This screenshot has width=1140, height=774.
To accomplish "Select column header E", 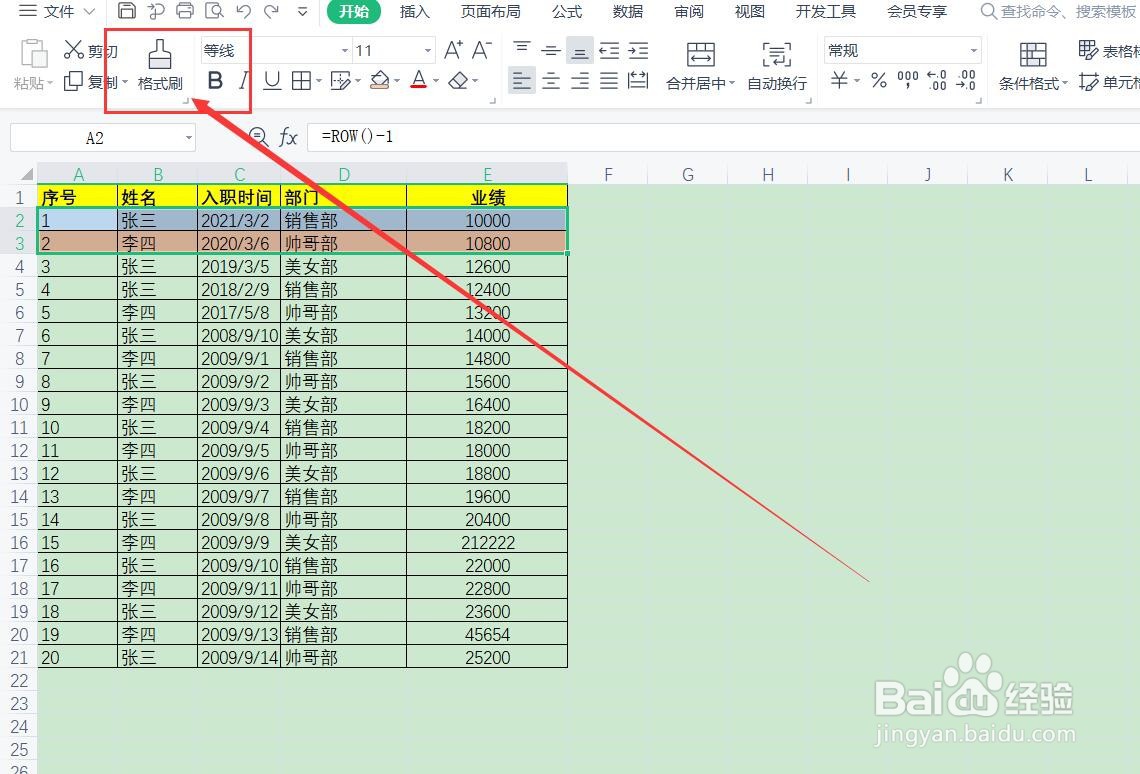I will 487,174.
